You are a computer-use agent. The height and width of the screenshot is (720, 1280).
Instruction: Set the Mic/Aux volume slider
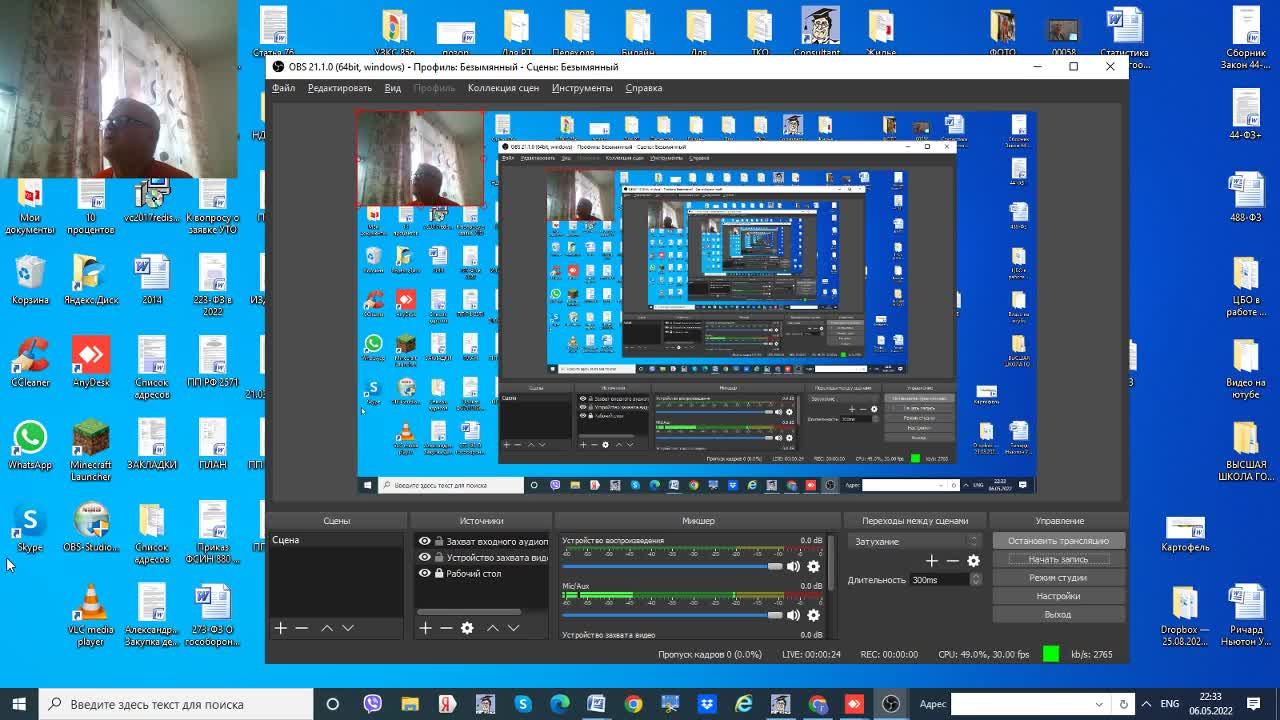tap(672, 614)
